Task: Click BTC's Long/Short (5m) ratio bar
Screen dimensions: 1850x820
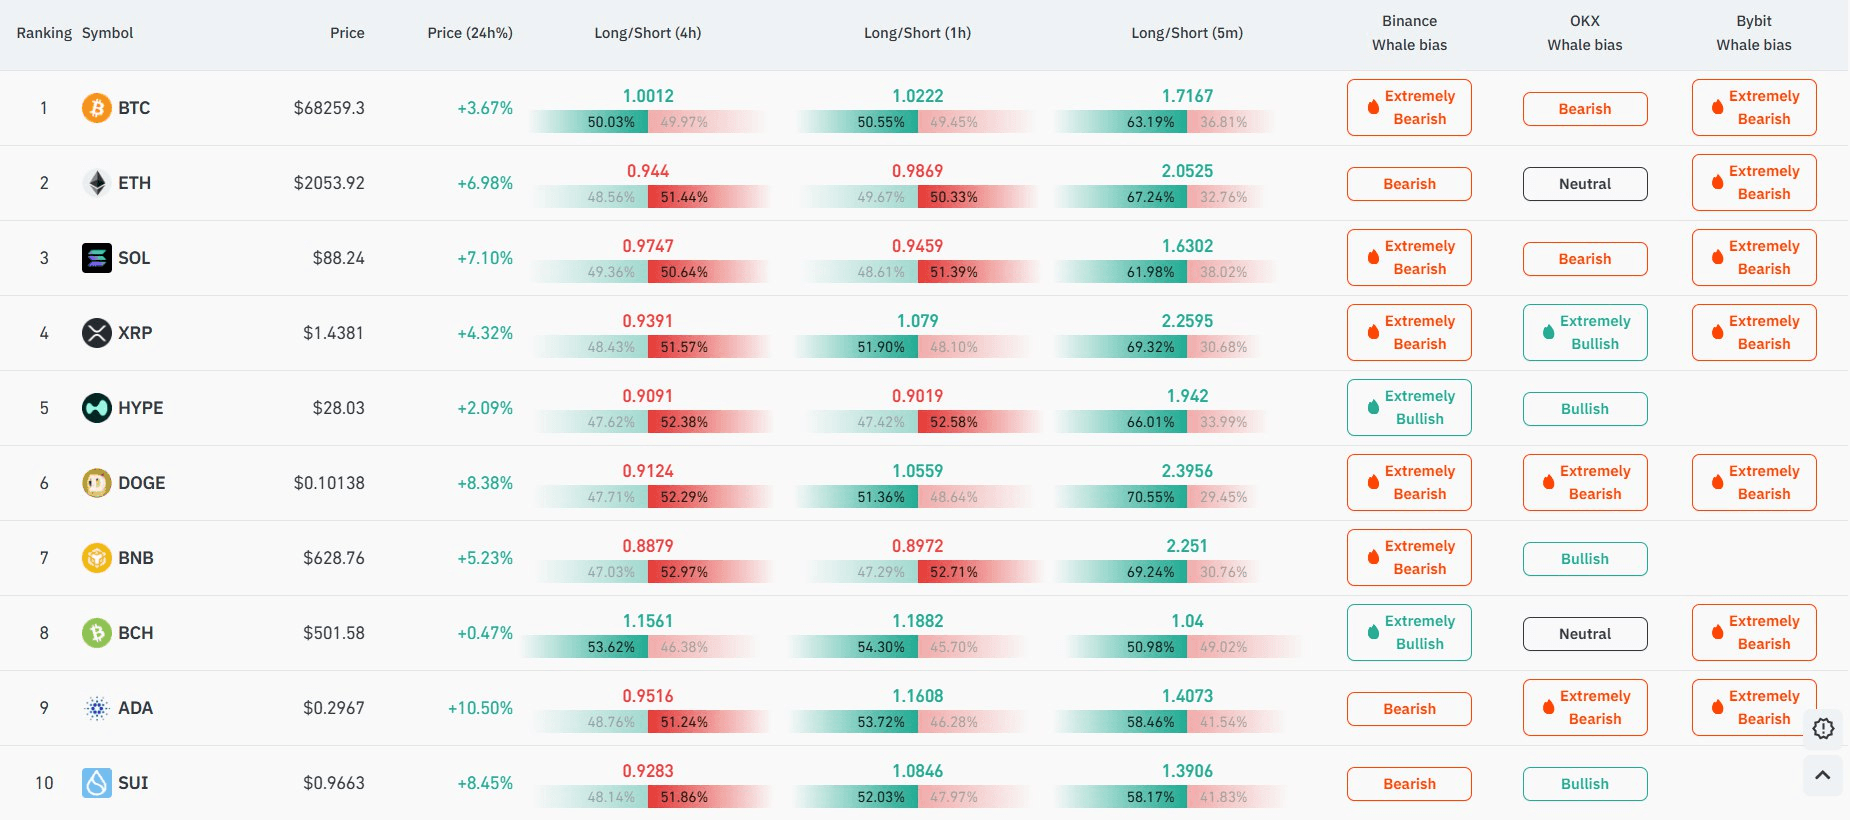Action: [1187, 122]
